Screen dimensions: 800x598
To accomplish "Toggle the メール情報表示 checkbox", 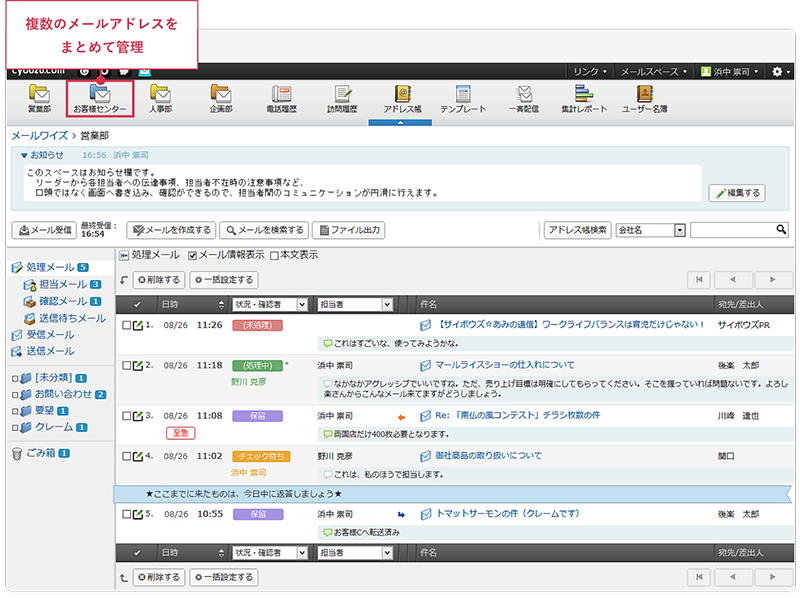I will point(193,255).
